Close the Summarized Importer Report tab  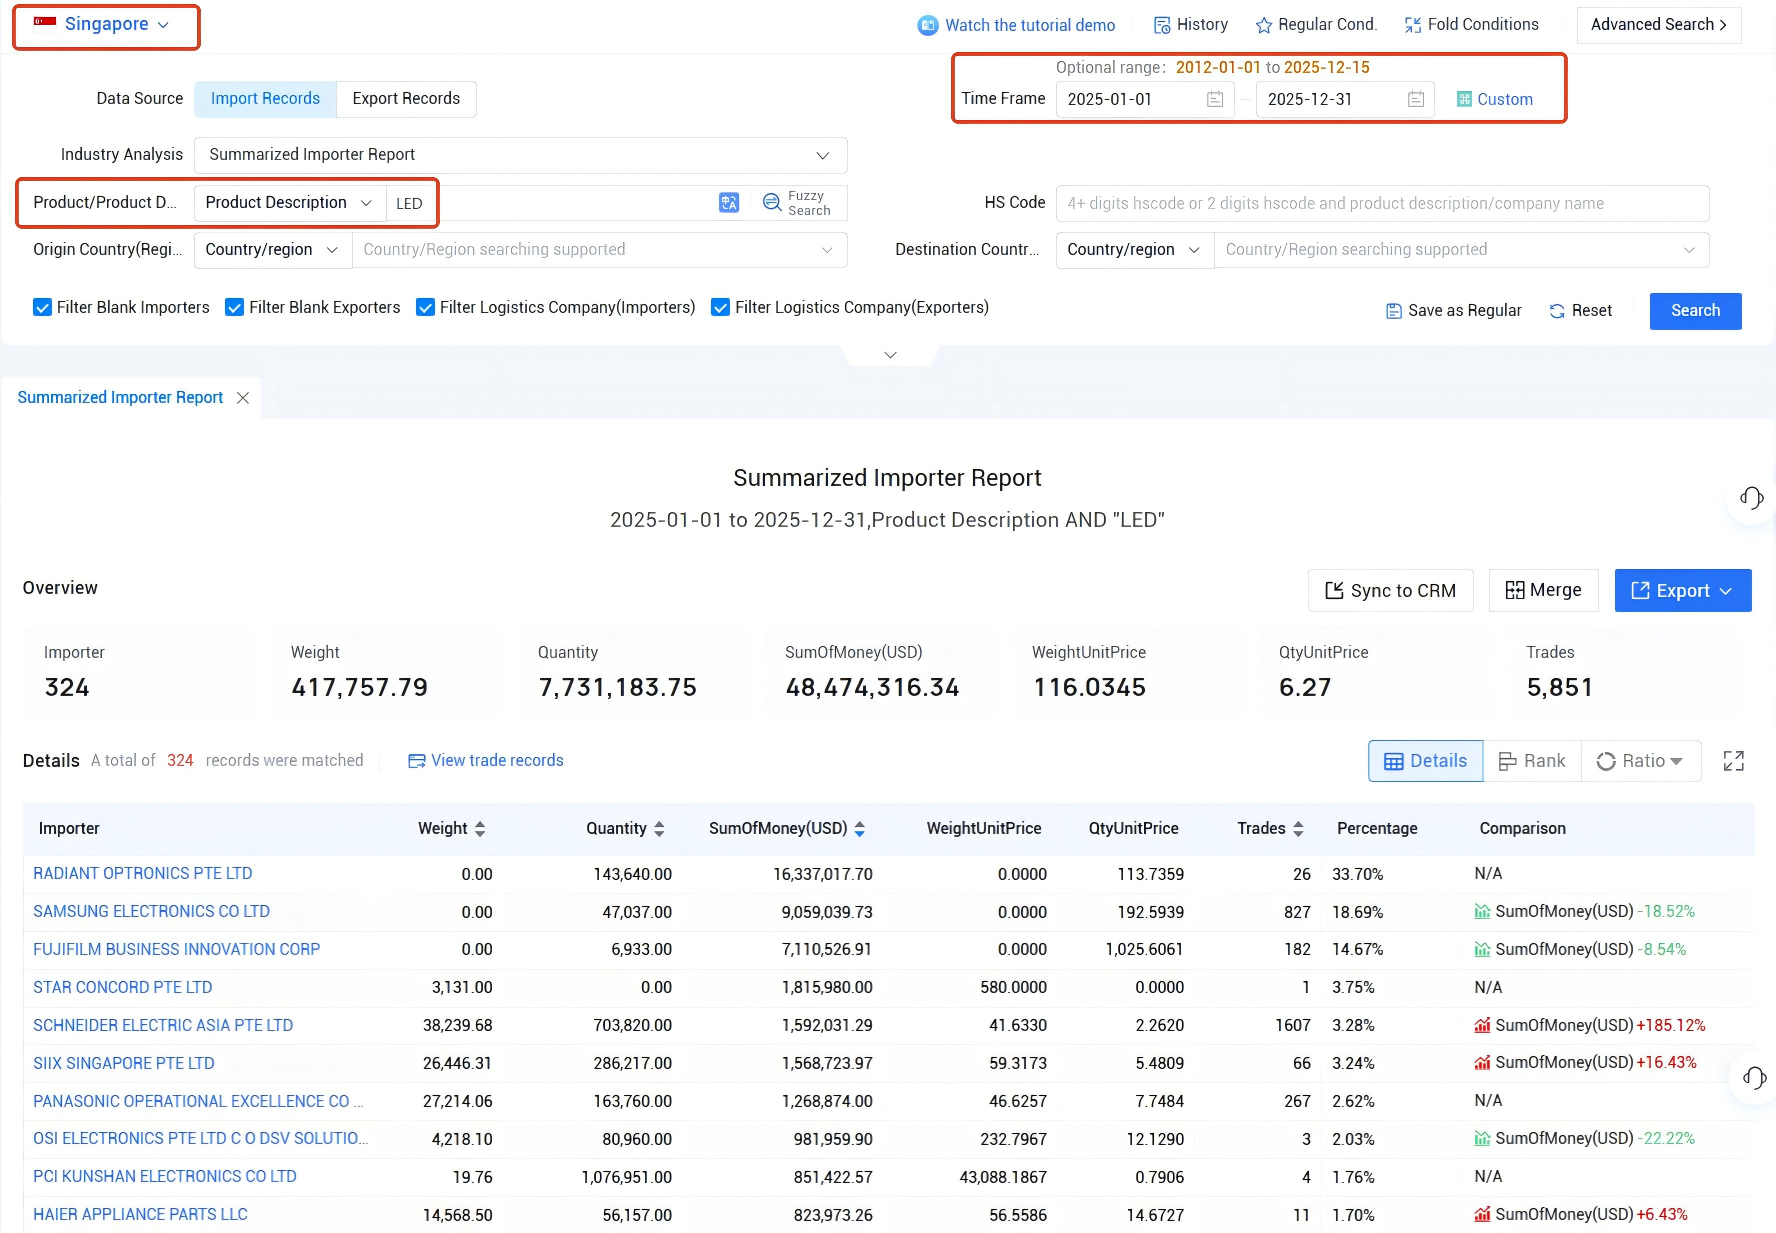(243, 398)
